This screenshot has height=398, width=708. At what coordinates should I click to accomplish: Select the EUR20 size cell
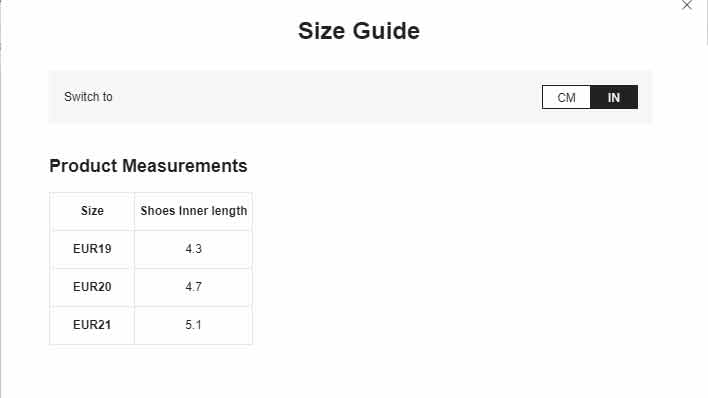click(92, 287)
